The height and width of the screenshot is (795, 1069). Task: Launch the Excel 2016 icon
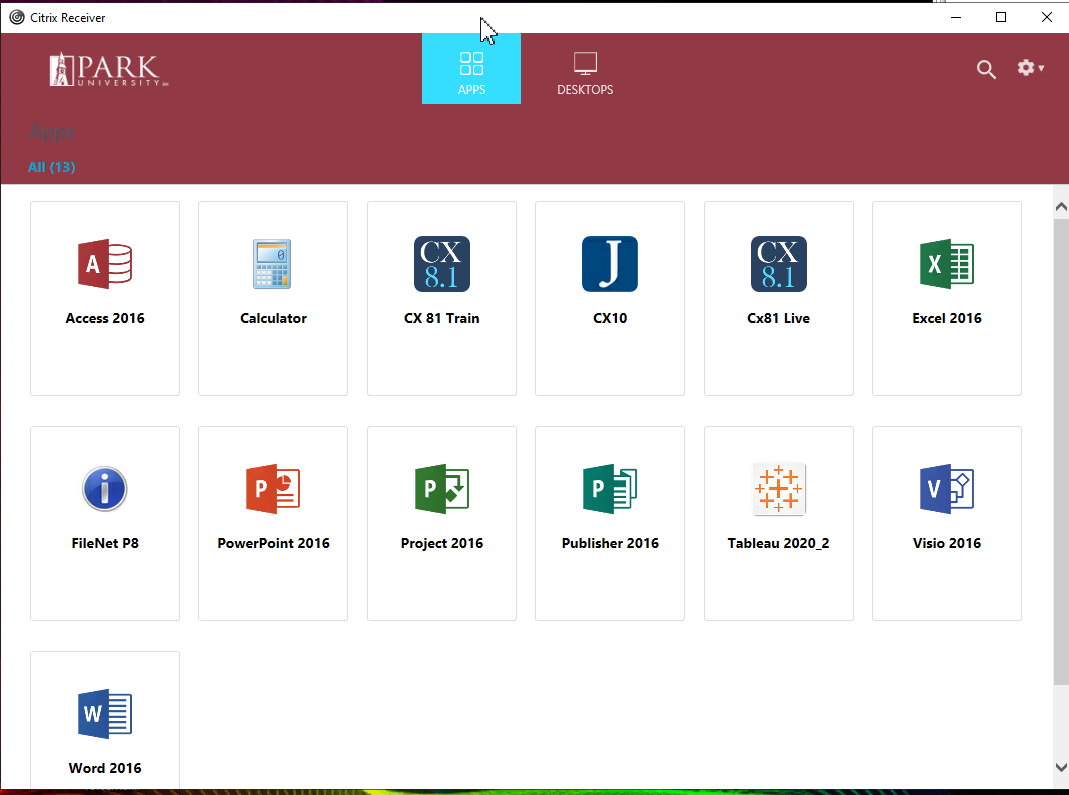click(947, 264)
